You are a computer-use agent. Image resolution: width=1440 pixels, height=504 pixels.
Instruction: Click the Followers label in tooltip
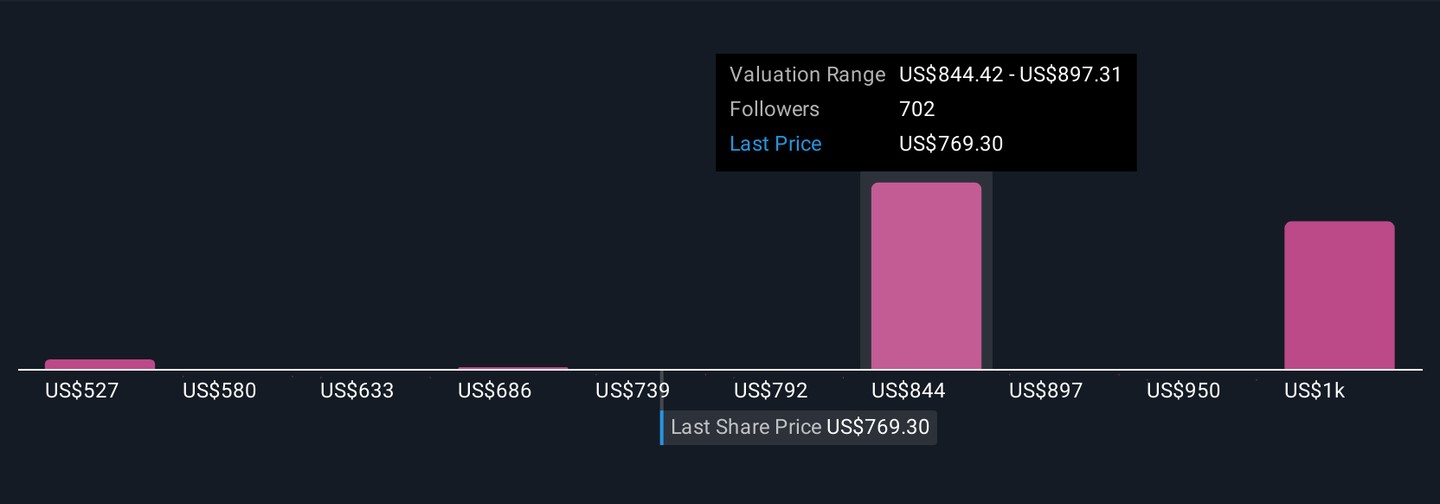coord(774,110)
